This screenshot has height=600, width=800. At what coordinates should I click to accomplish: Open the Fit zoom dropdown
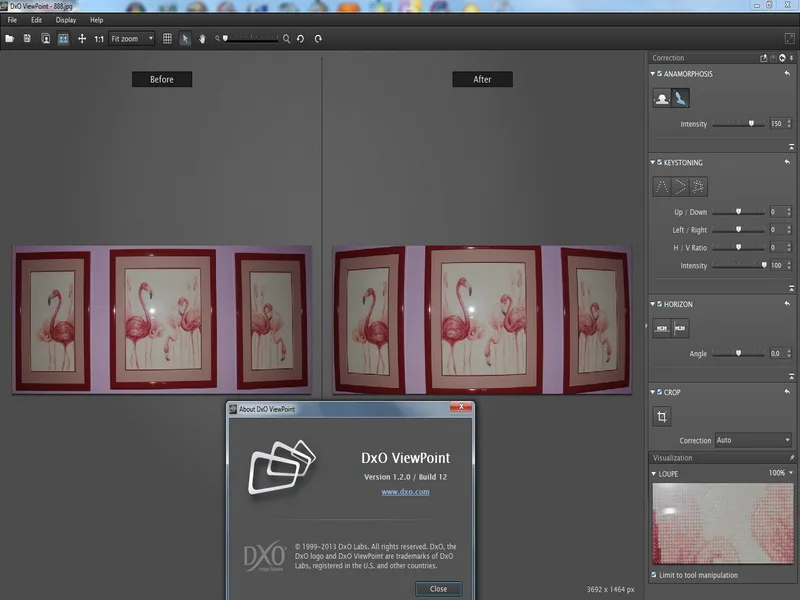(x=132, y=39)
